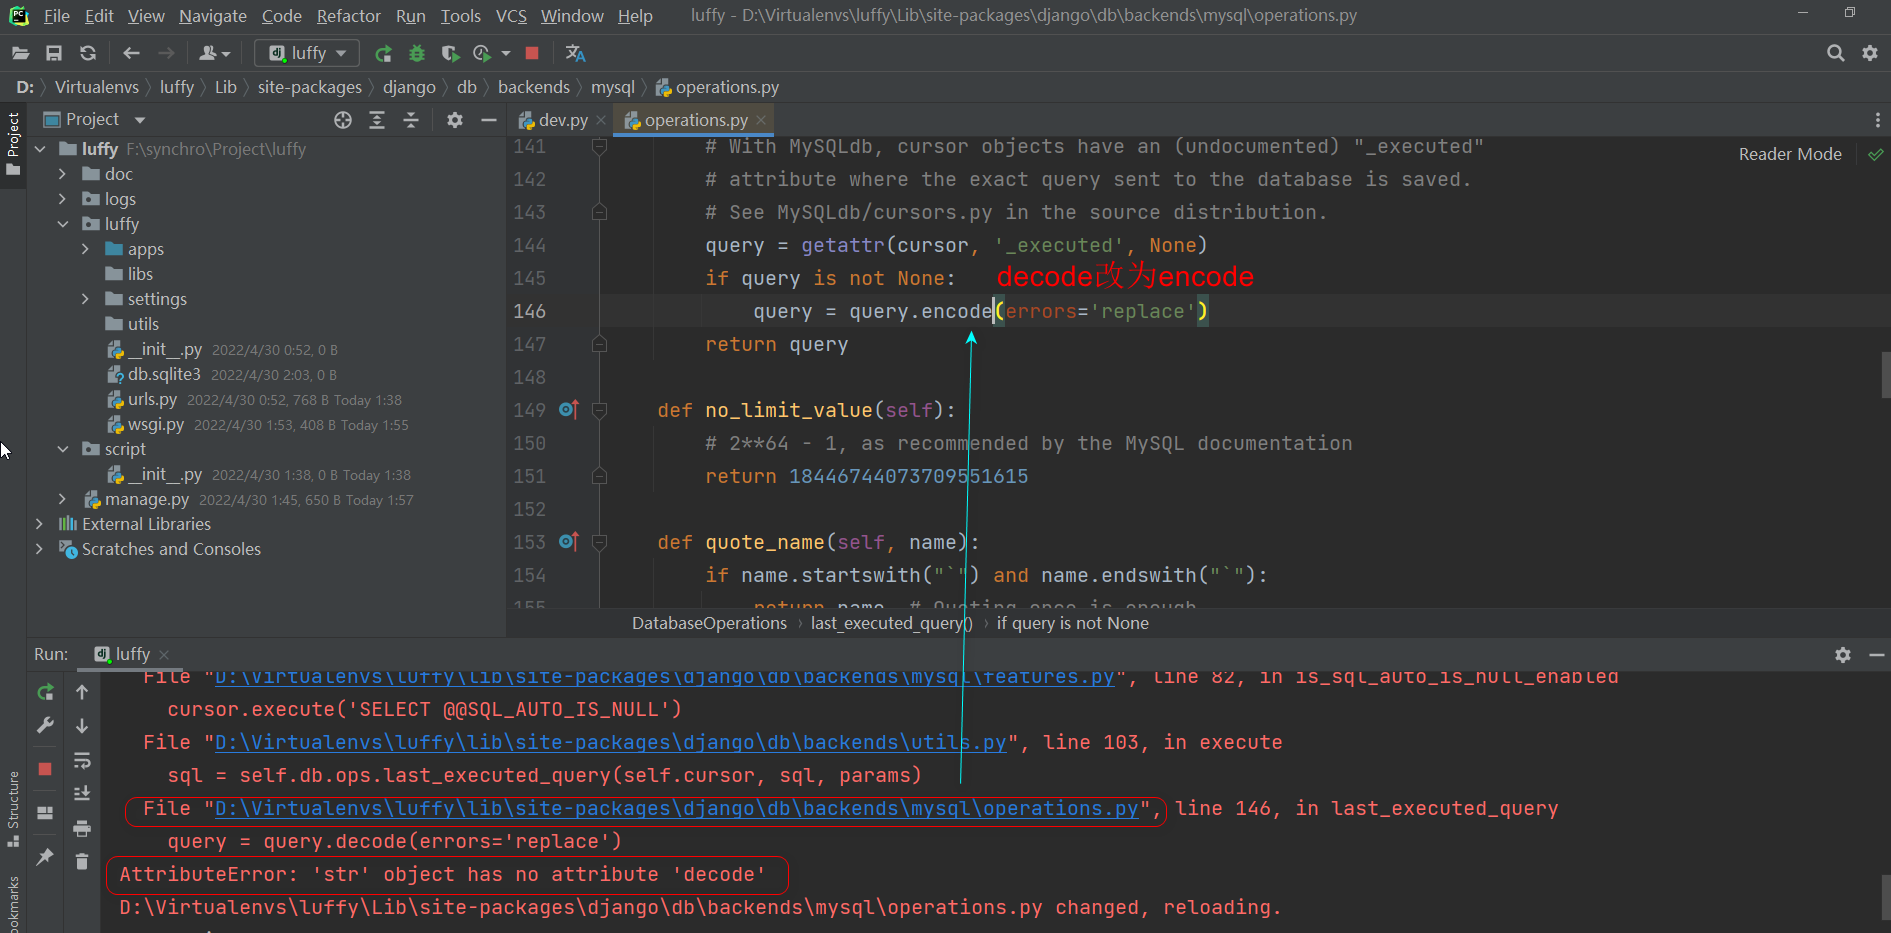Click wrench icon in Run panel

pos(45,726)
